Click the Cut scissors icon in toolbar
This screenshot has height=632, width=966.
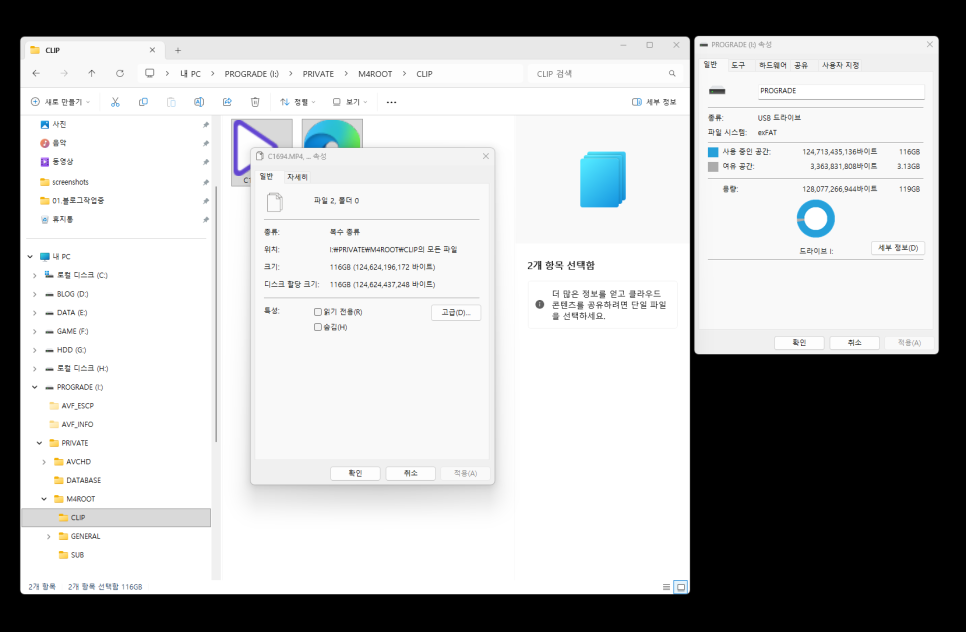(x=115, y=102)
